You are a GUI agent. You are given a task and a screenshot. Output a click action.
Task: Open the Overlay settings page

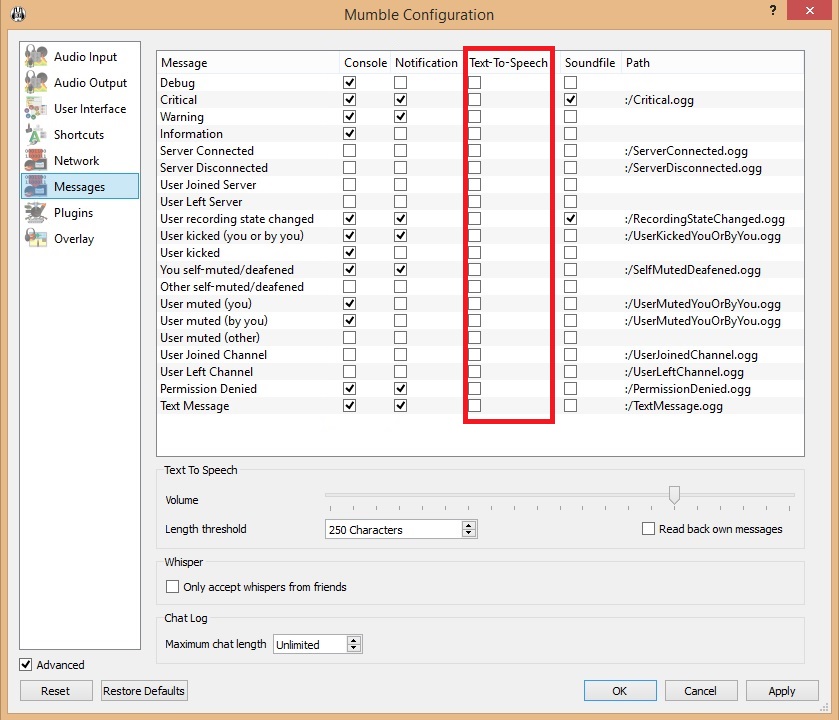[80, 239]
